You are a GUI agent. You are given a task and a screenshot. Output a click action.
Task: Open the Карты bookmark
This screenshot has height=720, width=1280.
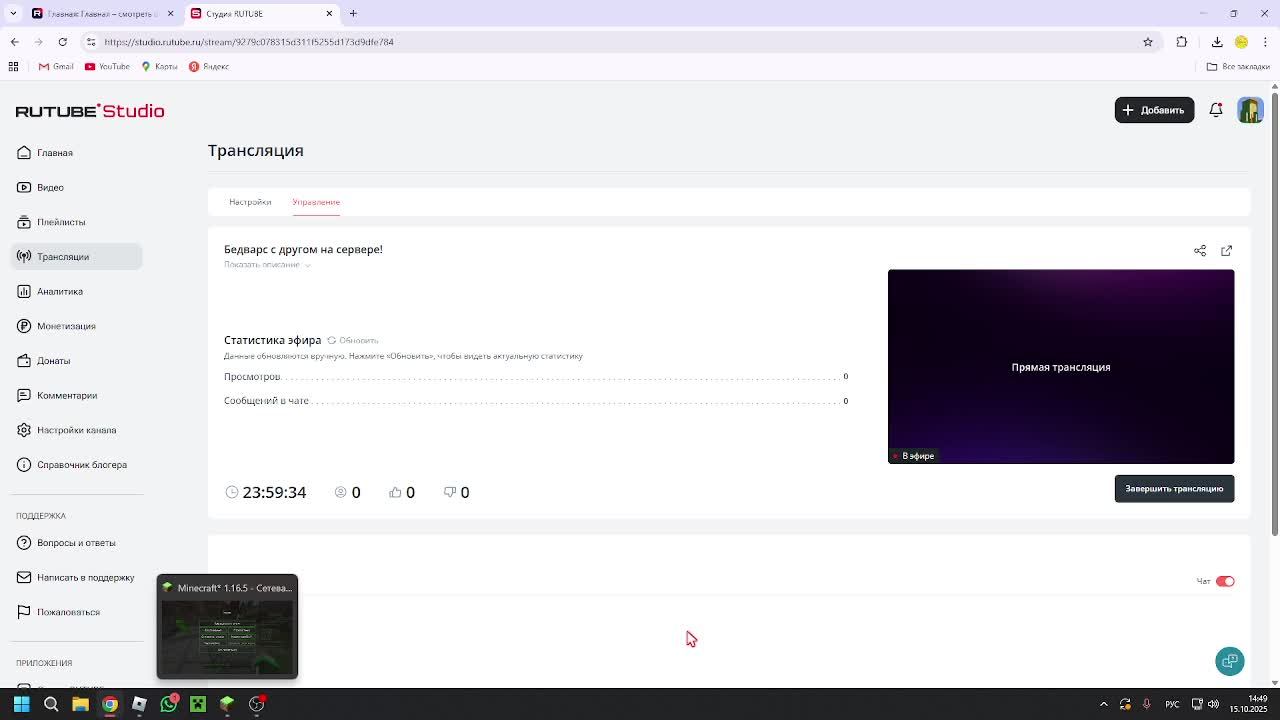[x=159, y=66]
